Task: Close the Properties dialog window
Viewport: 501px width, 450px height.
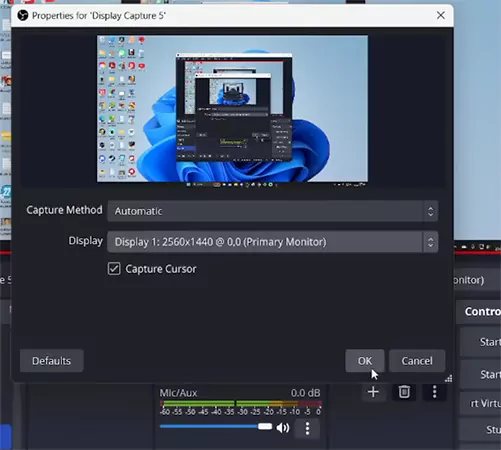Action: 441,15
